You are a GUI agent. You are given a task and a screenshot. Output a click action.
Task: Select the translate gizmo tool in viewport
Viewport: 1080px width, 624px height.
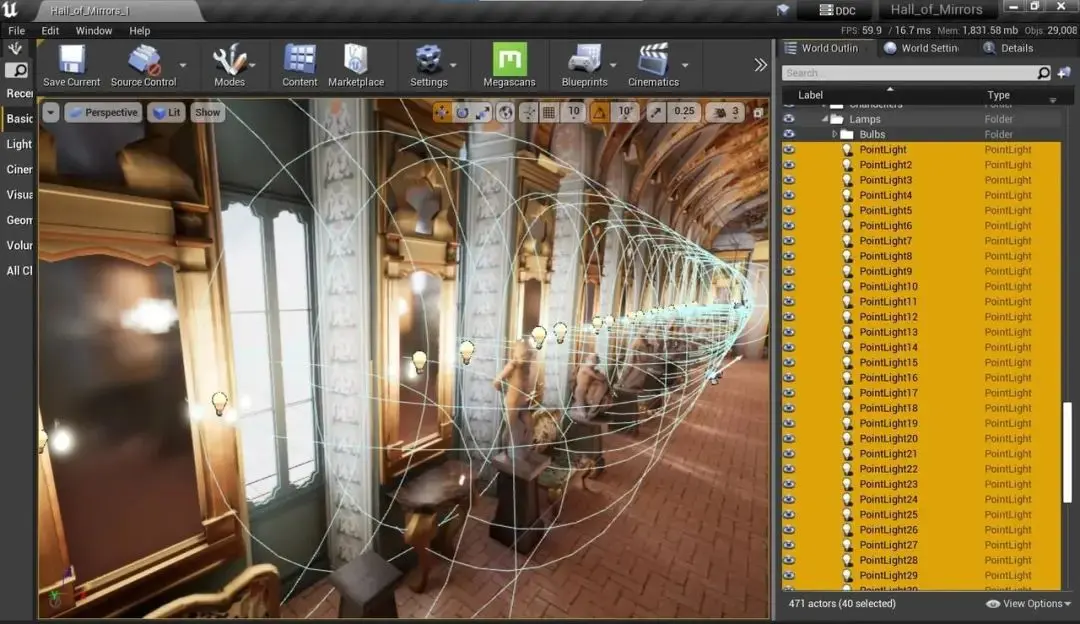coord(442,112)
